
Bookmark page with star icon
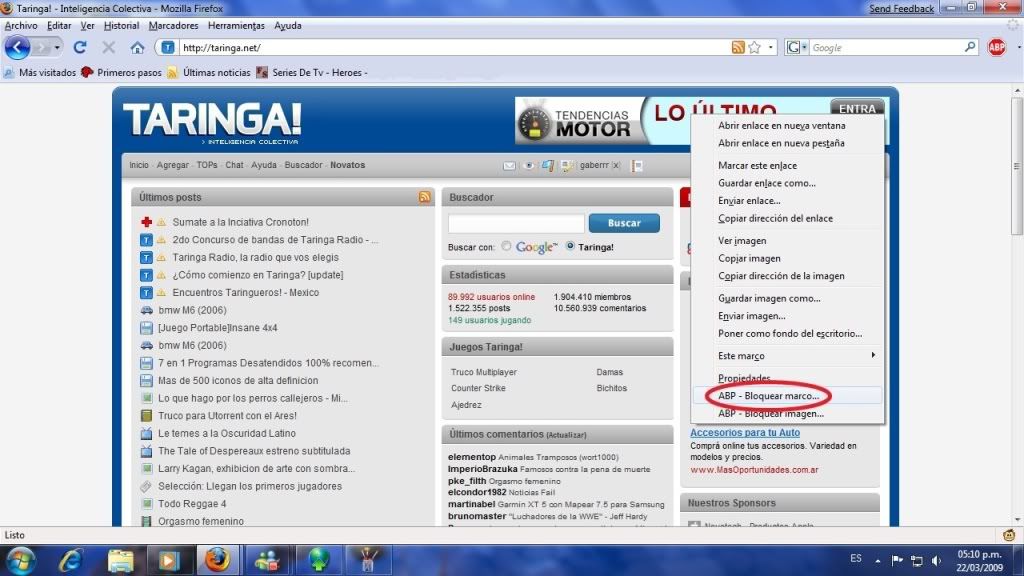click(x=754, y=48)
